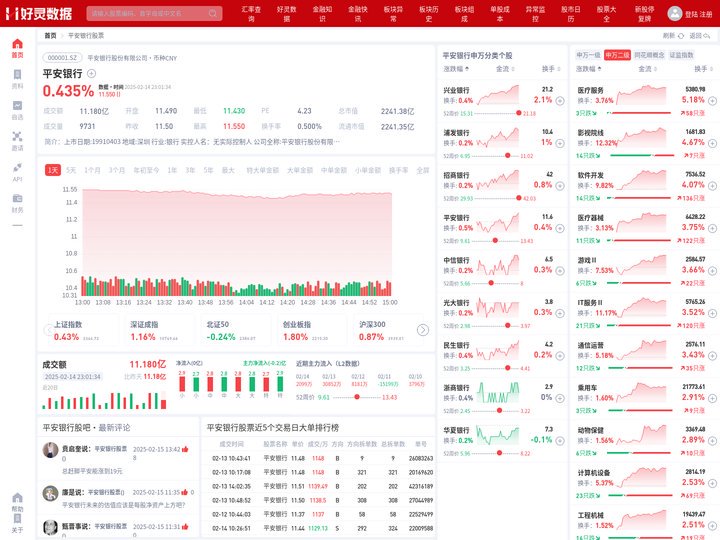
Task: Switch to the 证监指数 tab
Action: 681,55
